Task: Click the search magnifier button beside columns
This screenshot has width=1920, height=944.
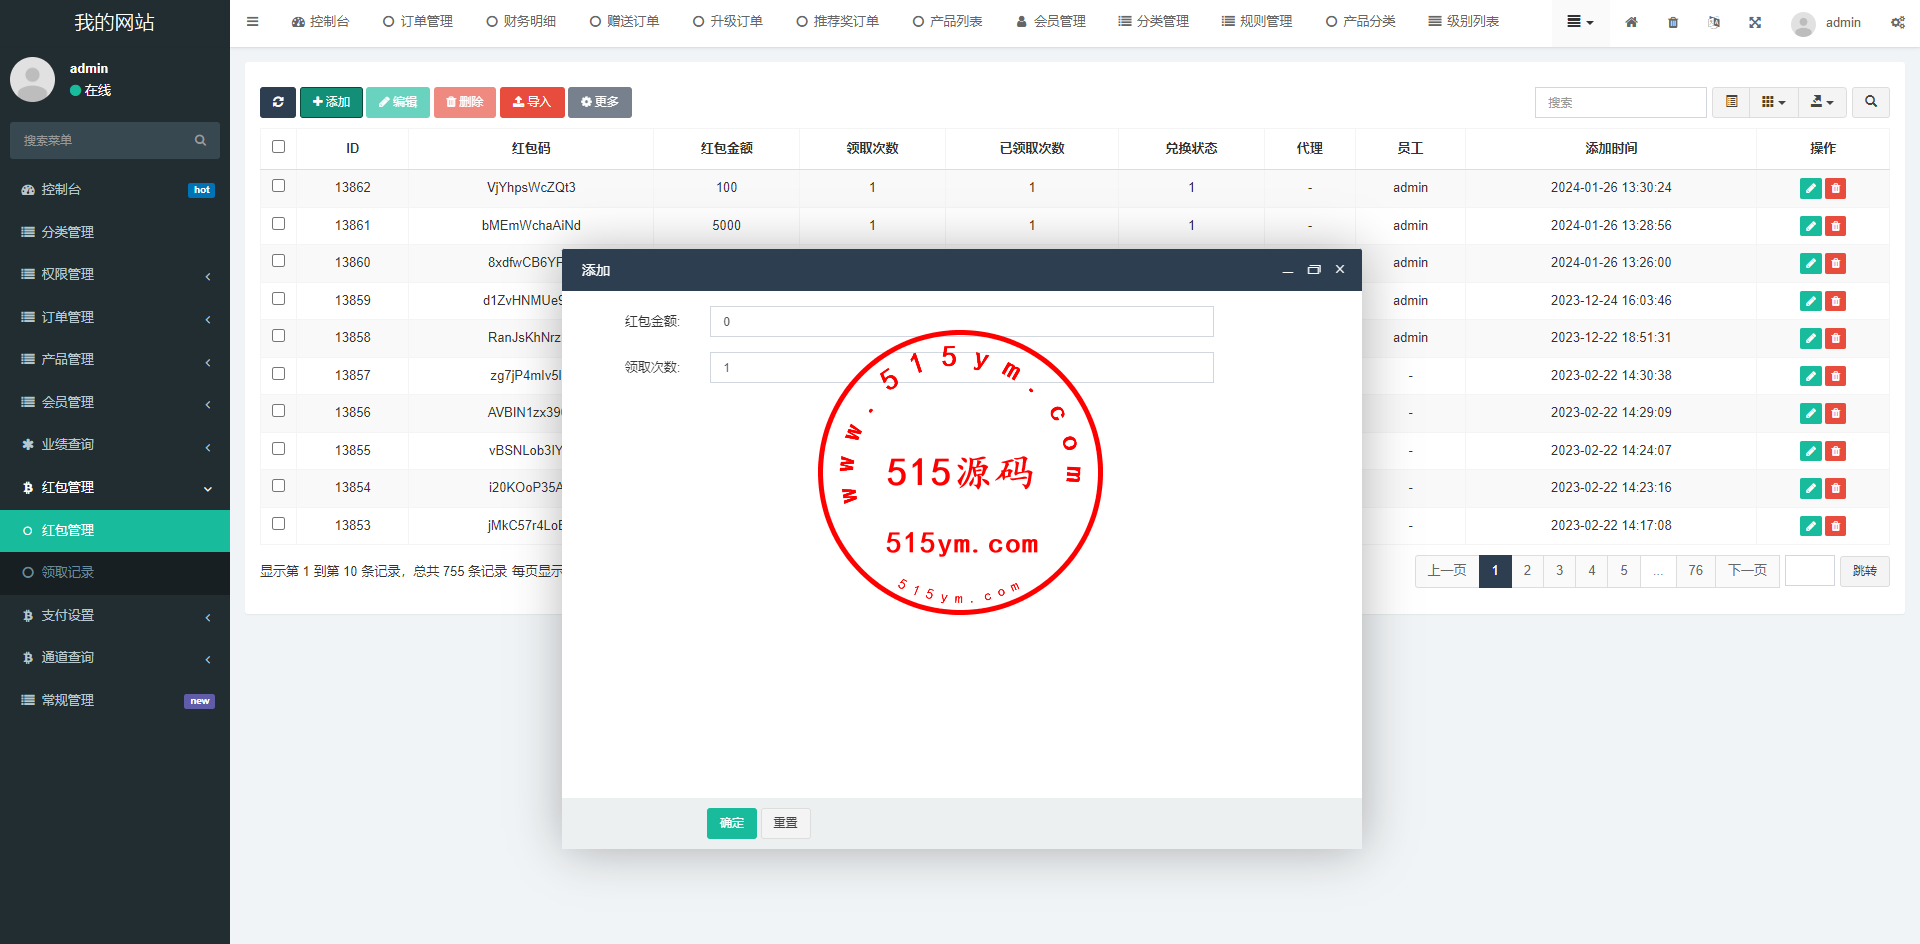Action: coord(1870,102)
